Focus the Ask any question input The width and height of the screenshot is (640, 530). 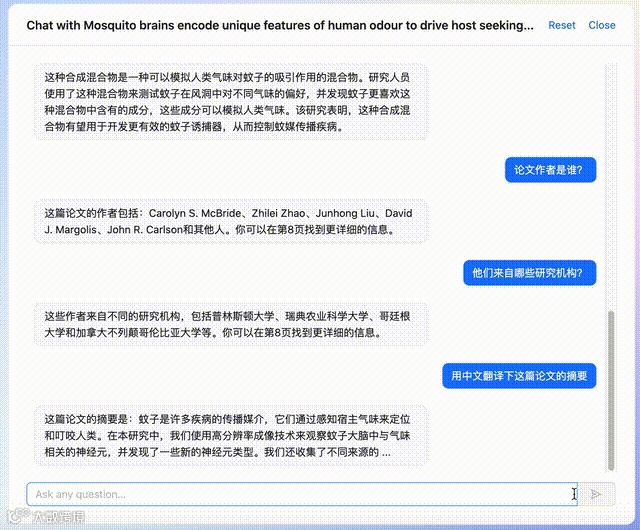302,494
